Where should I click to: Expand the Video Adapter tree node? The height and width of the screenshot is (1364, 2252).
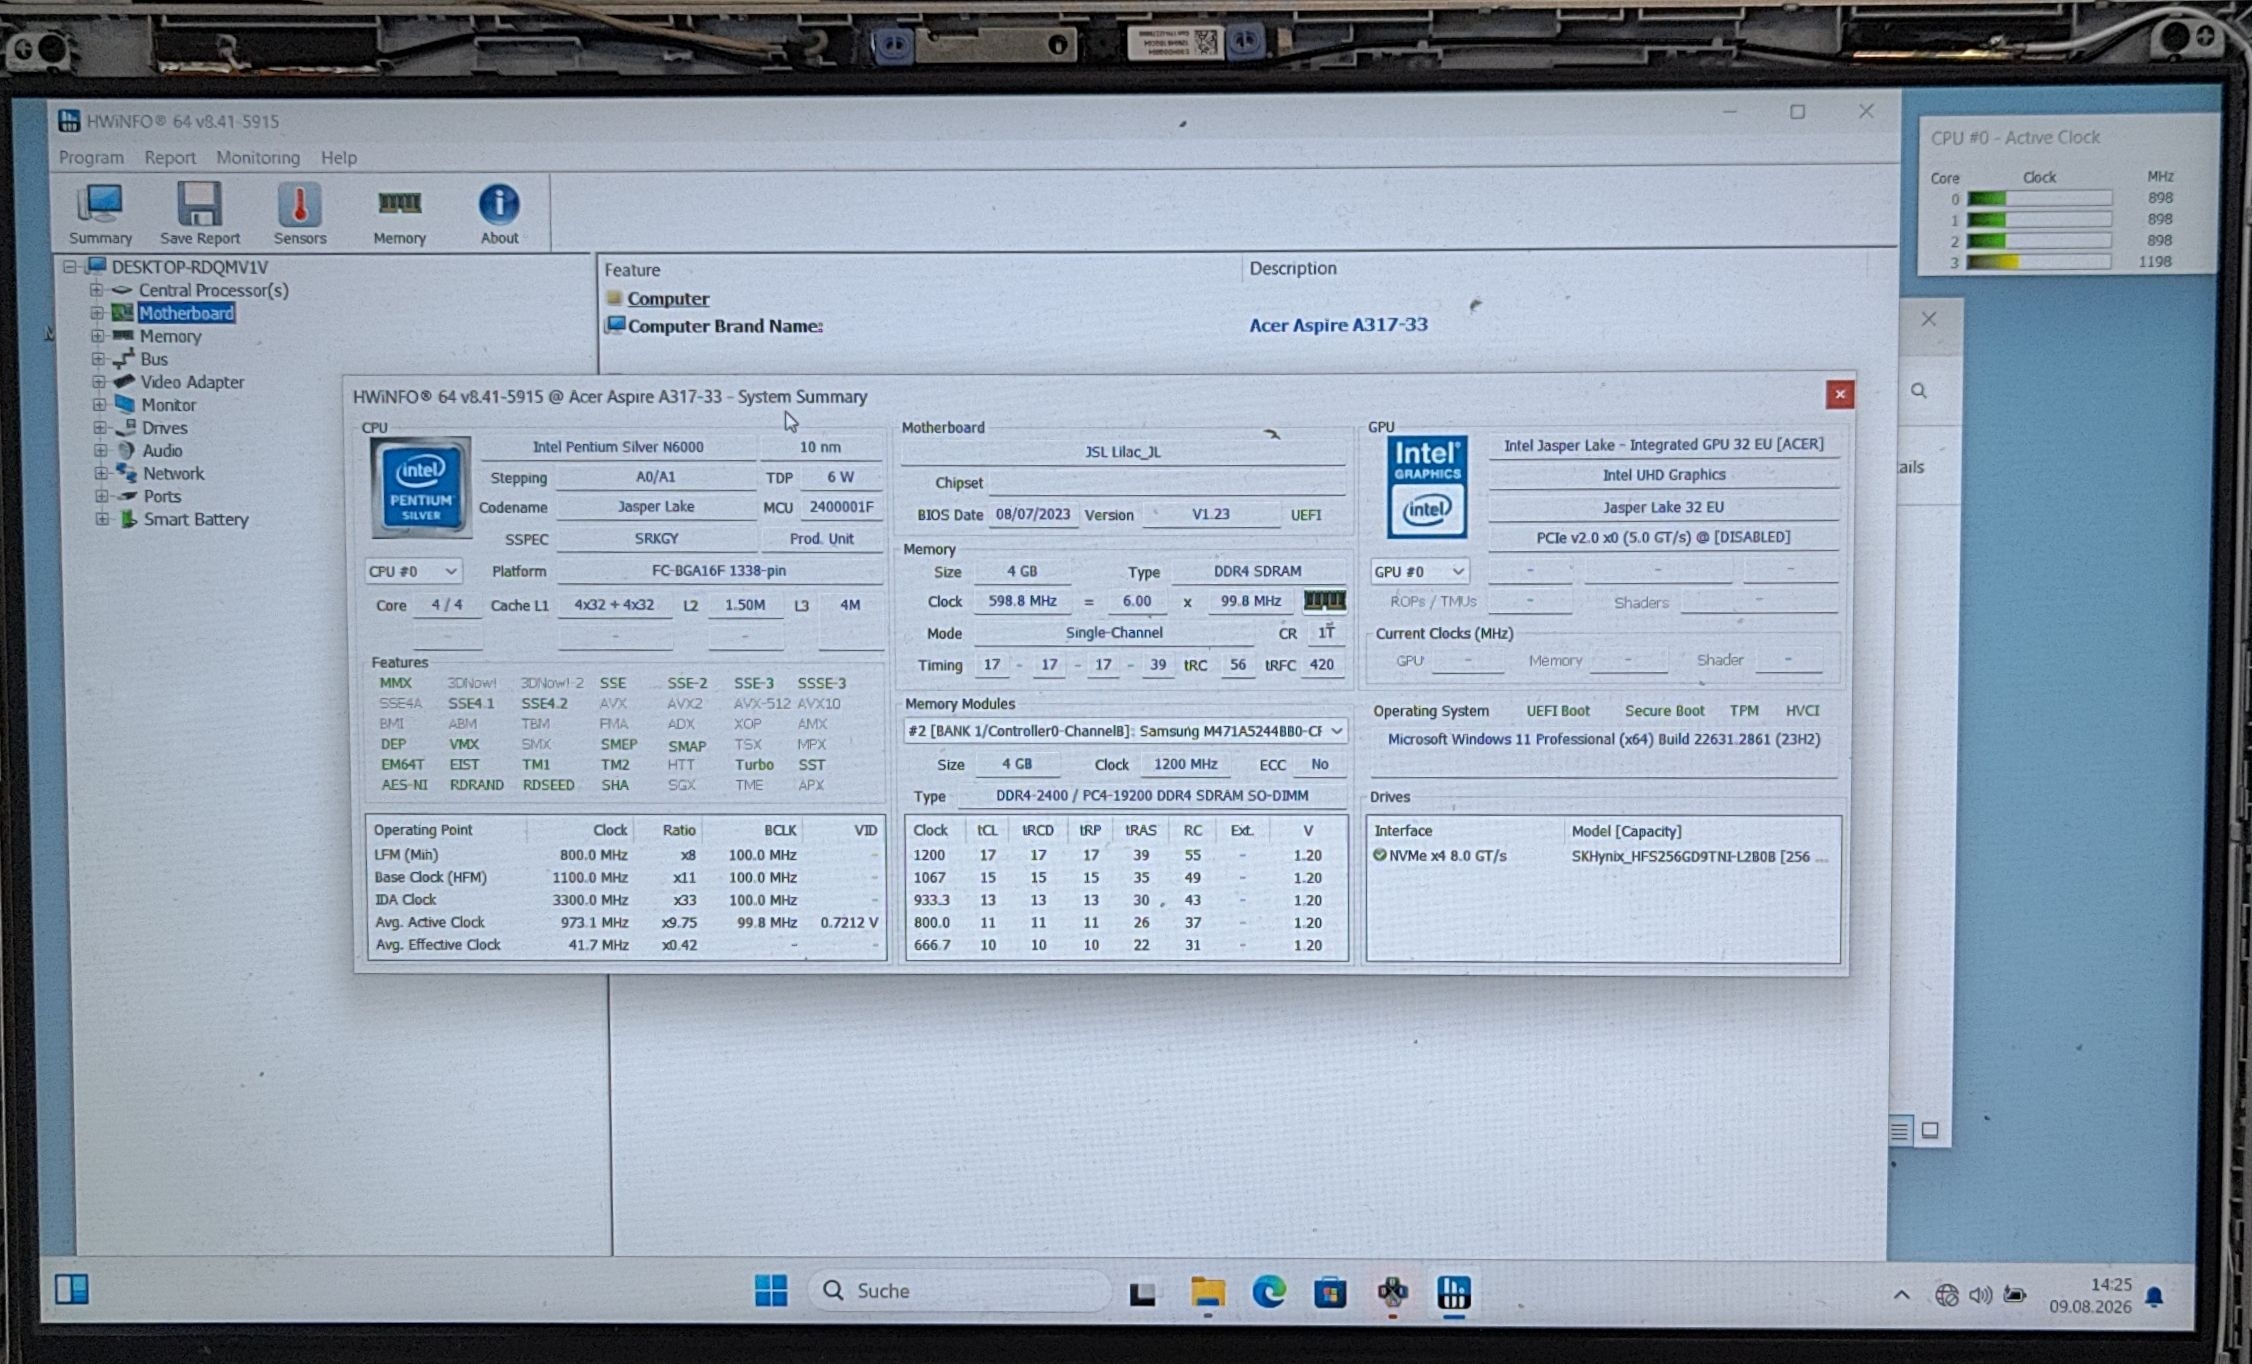pyautogui.click(x=99, y=382)
